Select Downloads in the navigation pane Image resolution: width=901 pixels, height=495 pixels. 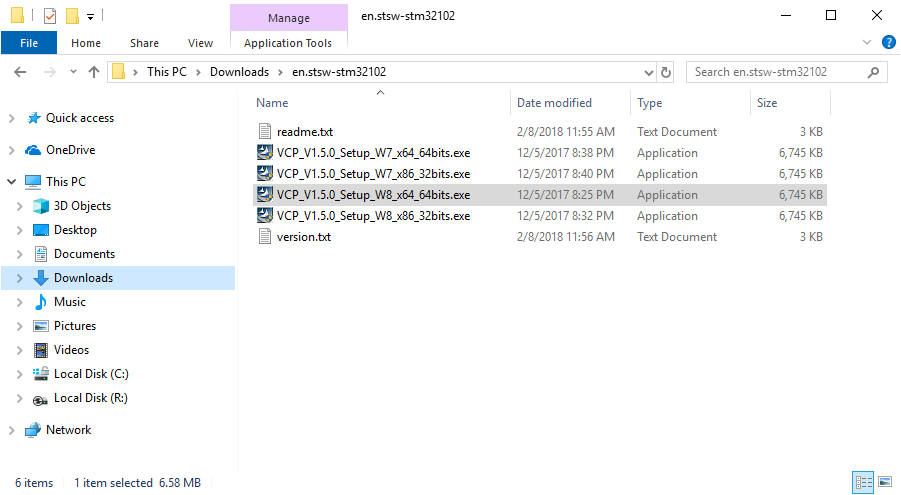[83, 278]
